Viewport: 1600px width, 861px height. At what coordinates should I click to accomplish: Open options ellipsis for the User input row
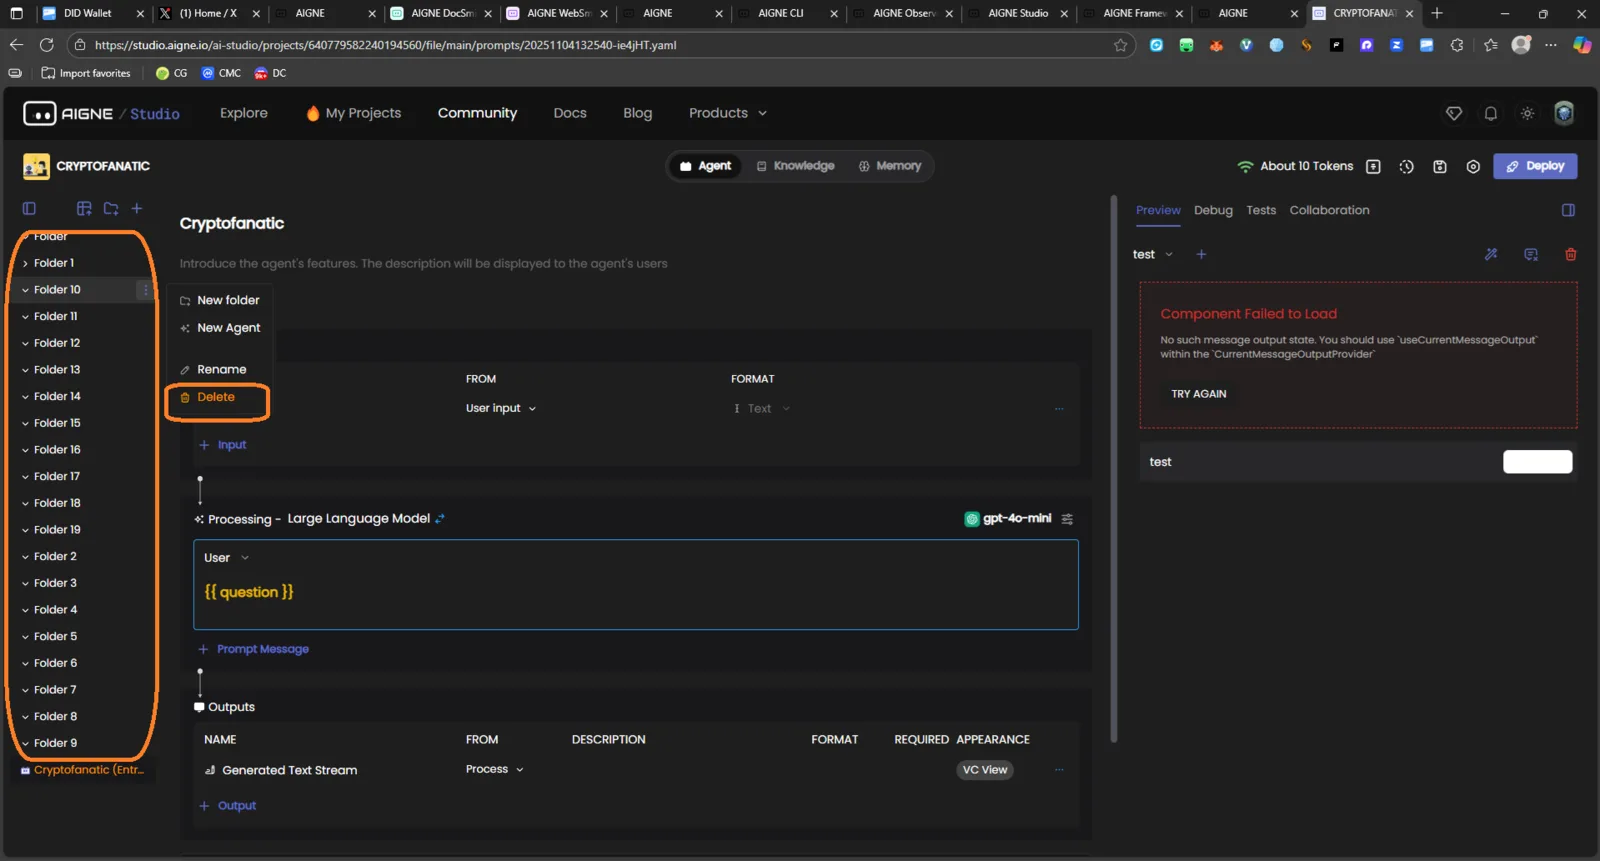point(1059,409)
